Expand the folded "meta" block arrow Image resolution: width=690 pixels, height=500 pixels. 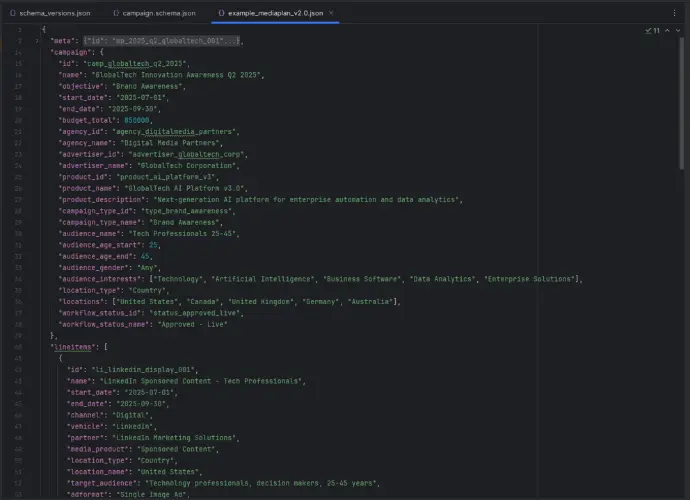coord(37,41)
